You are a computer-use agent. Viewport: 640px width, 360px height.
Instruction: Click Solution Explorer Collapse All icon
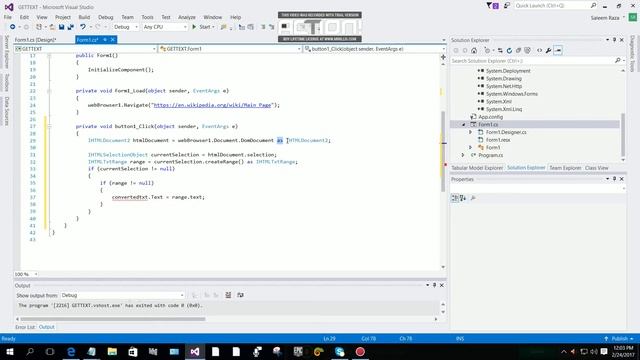pos(518,51)
